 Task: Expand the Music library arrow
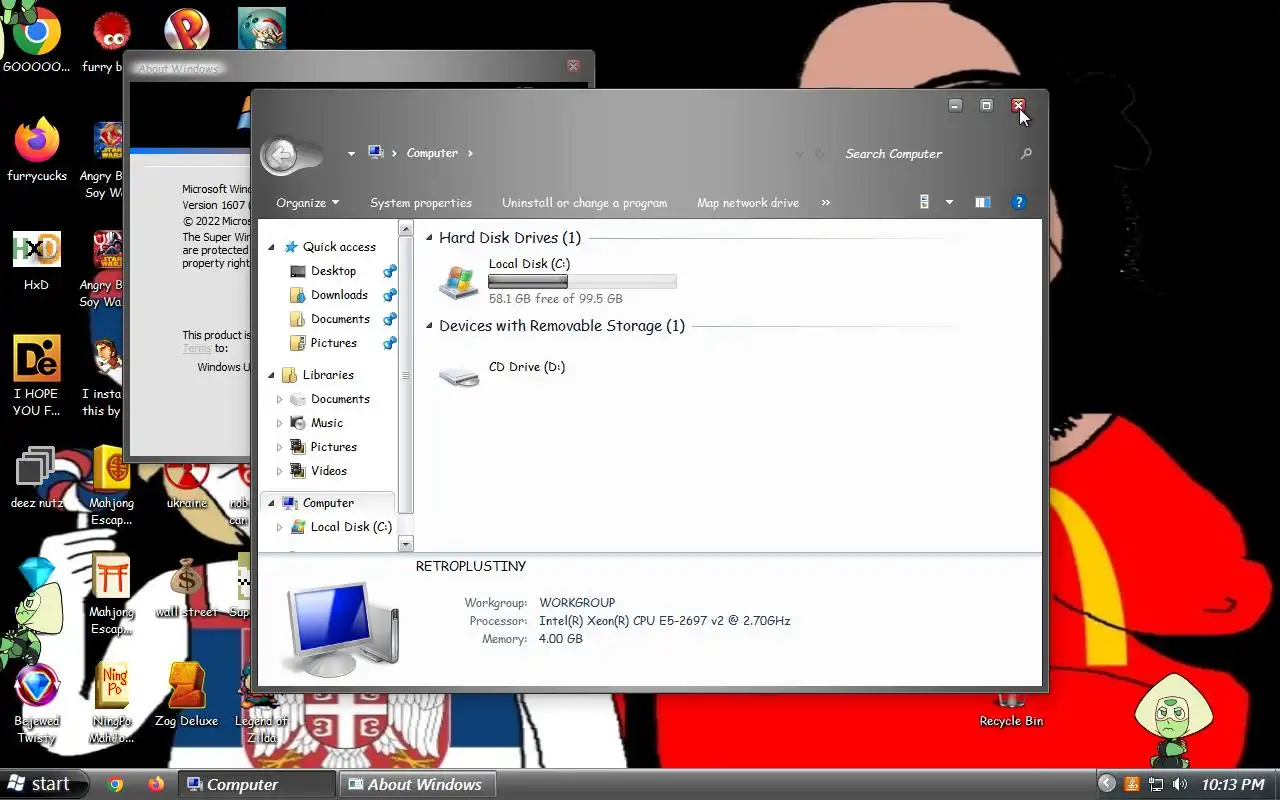tap(279, 423)
